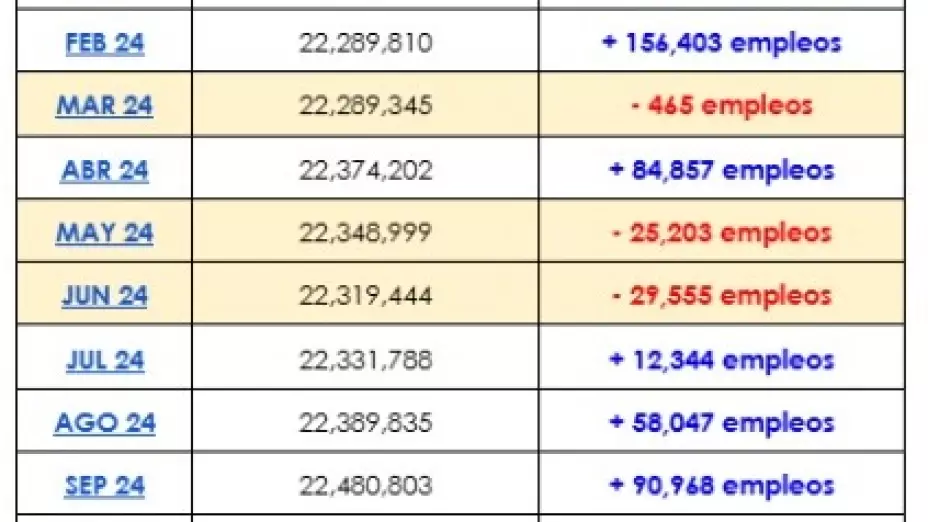Click the MAR 24 link
928x522 pixels.
tap(104, 106)
